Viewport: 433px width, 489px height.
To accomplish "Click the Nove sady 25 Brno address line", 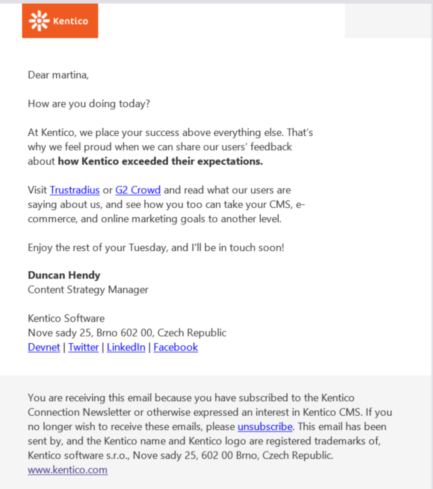I will coord(127,333).
